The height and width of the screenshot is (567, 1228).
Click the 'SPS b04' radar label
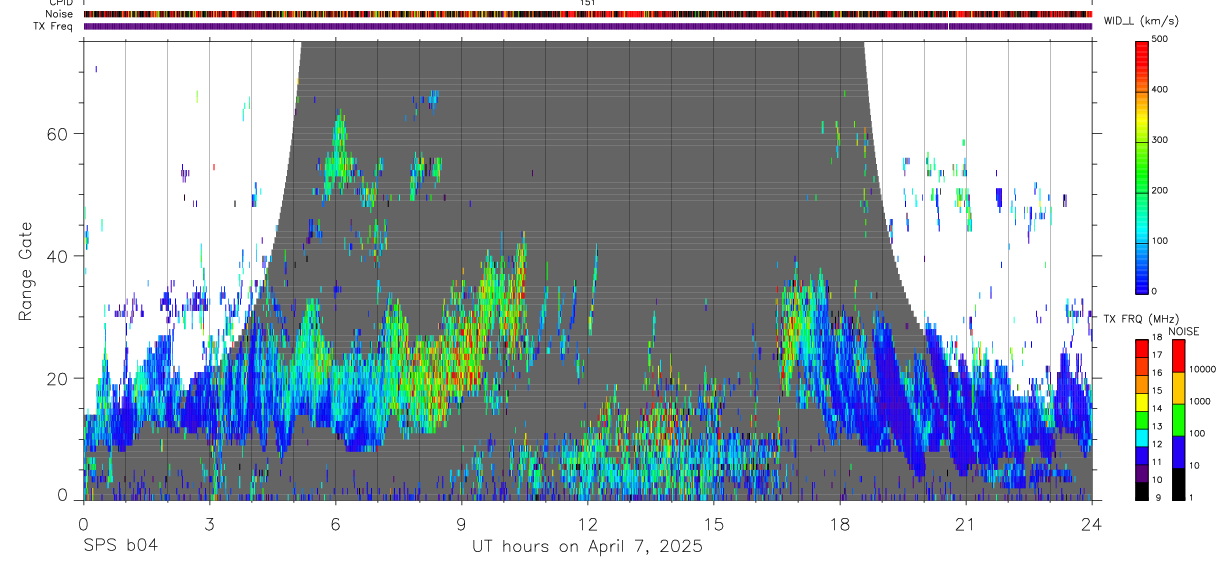click(120, 547)
